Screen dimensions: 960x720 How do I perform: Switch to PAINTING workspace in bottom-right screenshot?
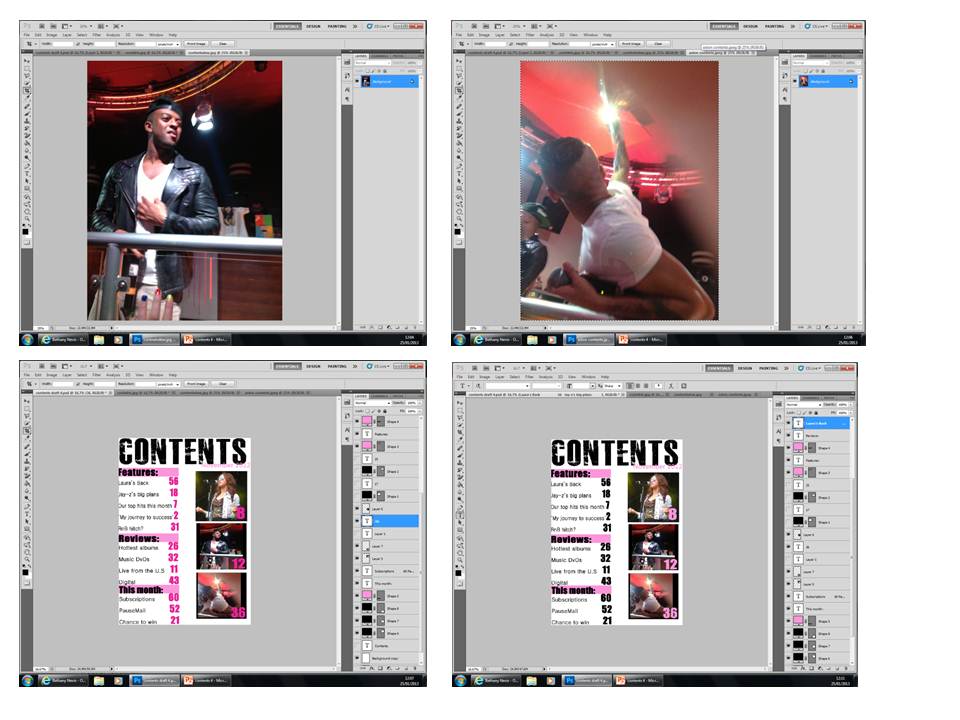pos(768,368)
